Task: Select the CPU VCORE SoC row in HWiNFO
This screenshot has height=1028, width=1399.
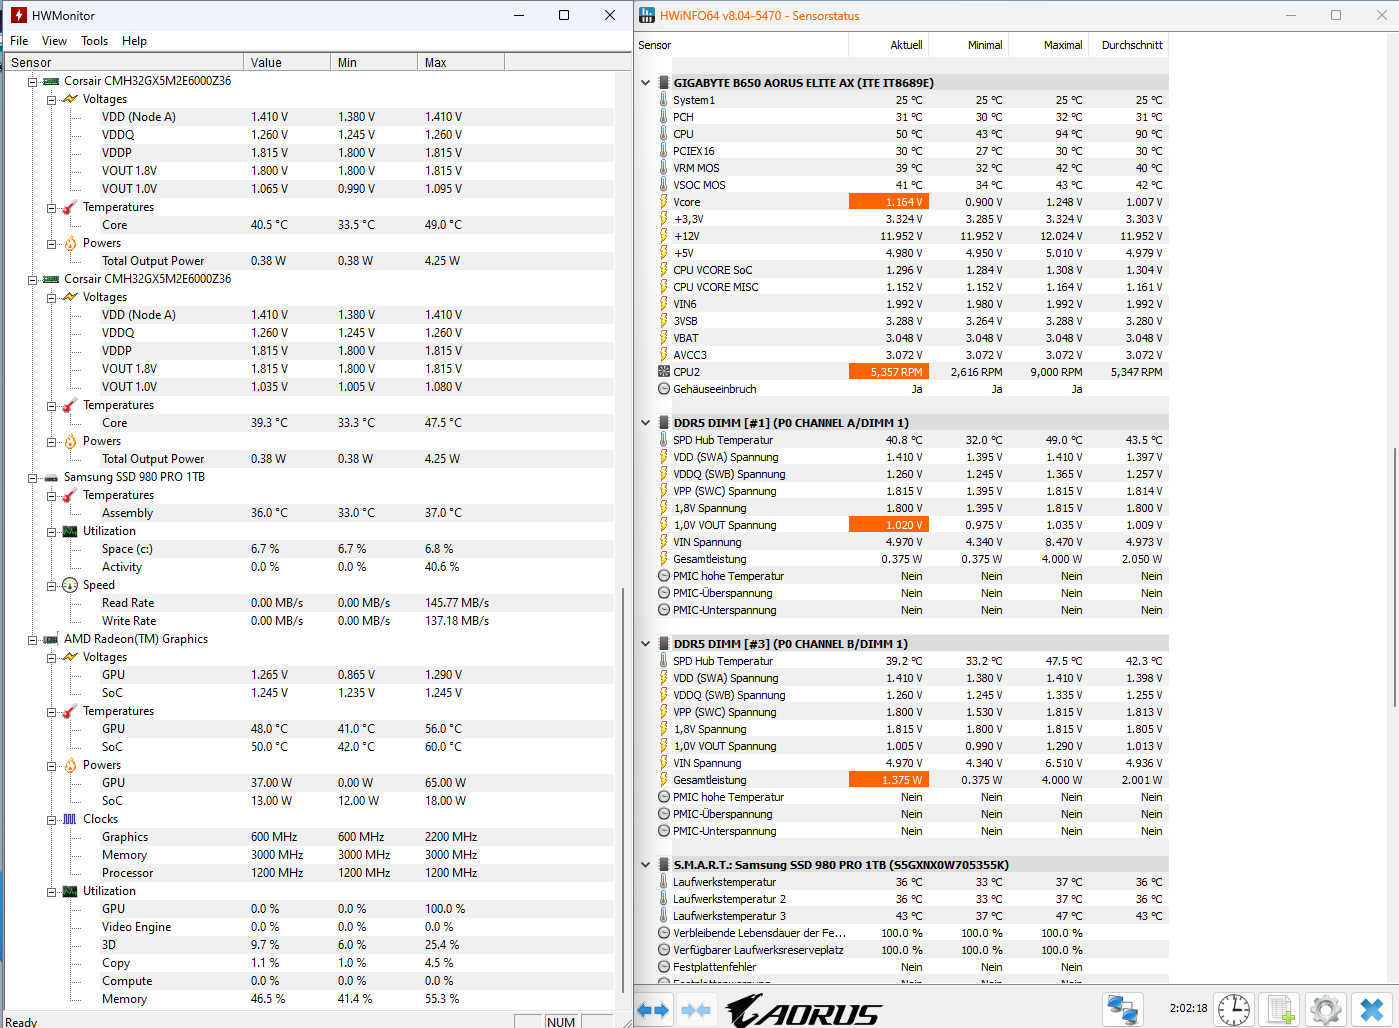Action: [x=912, y=270]
